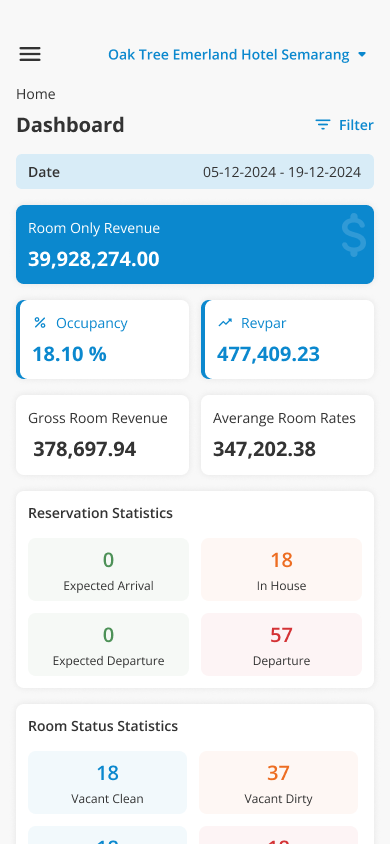Image resolution: width=390 pixels, height=844 pixels.
Task: Click the Dashboard page title
Action: click(70, 125)
